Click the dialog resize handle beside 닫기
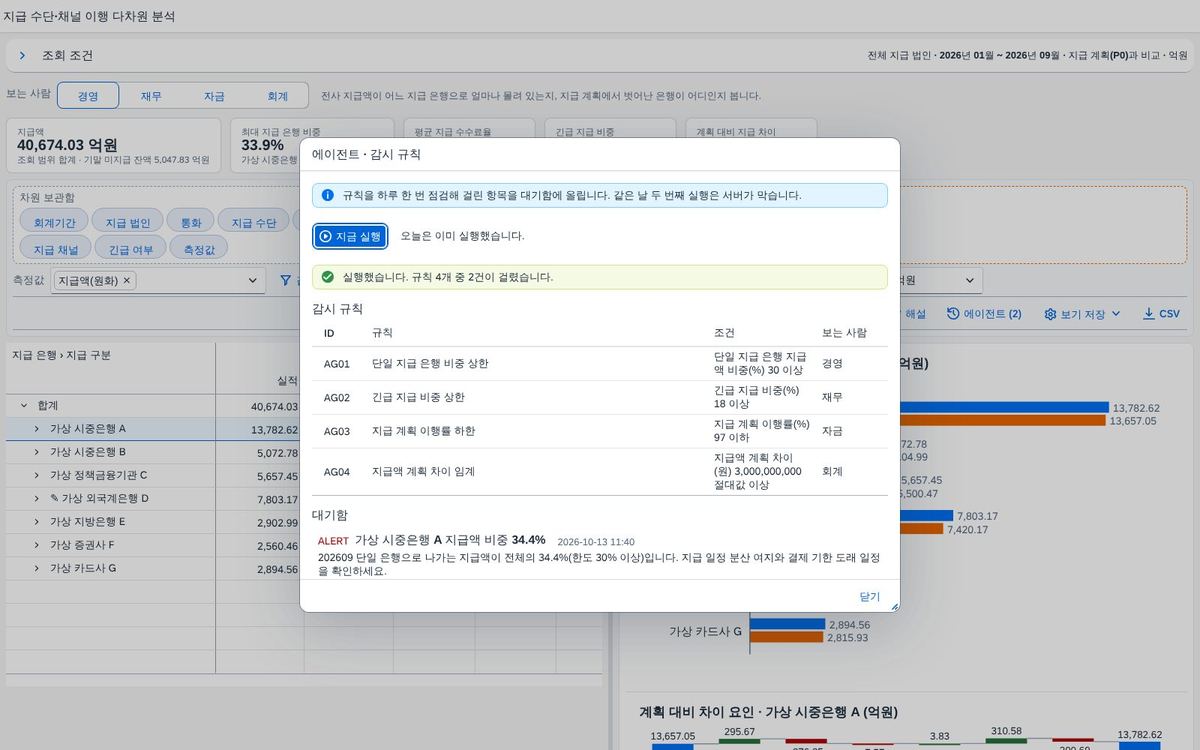The height and width of the screenshot is (750, 1200). point(894,606)
